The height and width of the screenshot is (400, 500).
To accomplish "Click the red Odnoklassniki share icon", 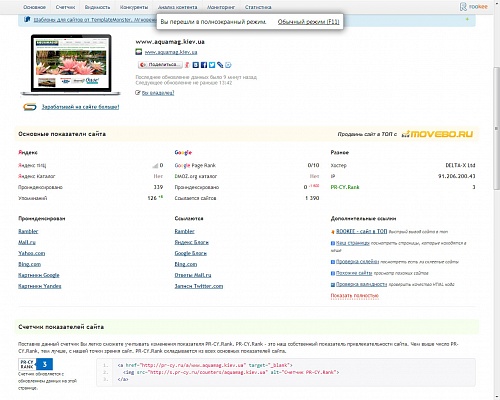I will click(188, 65).
